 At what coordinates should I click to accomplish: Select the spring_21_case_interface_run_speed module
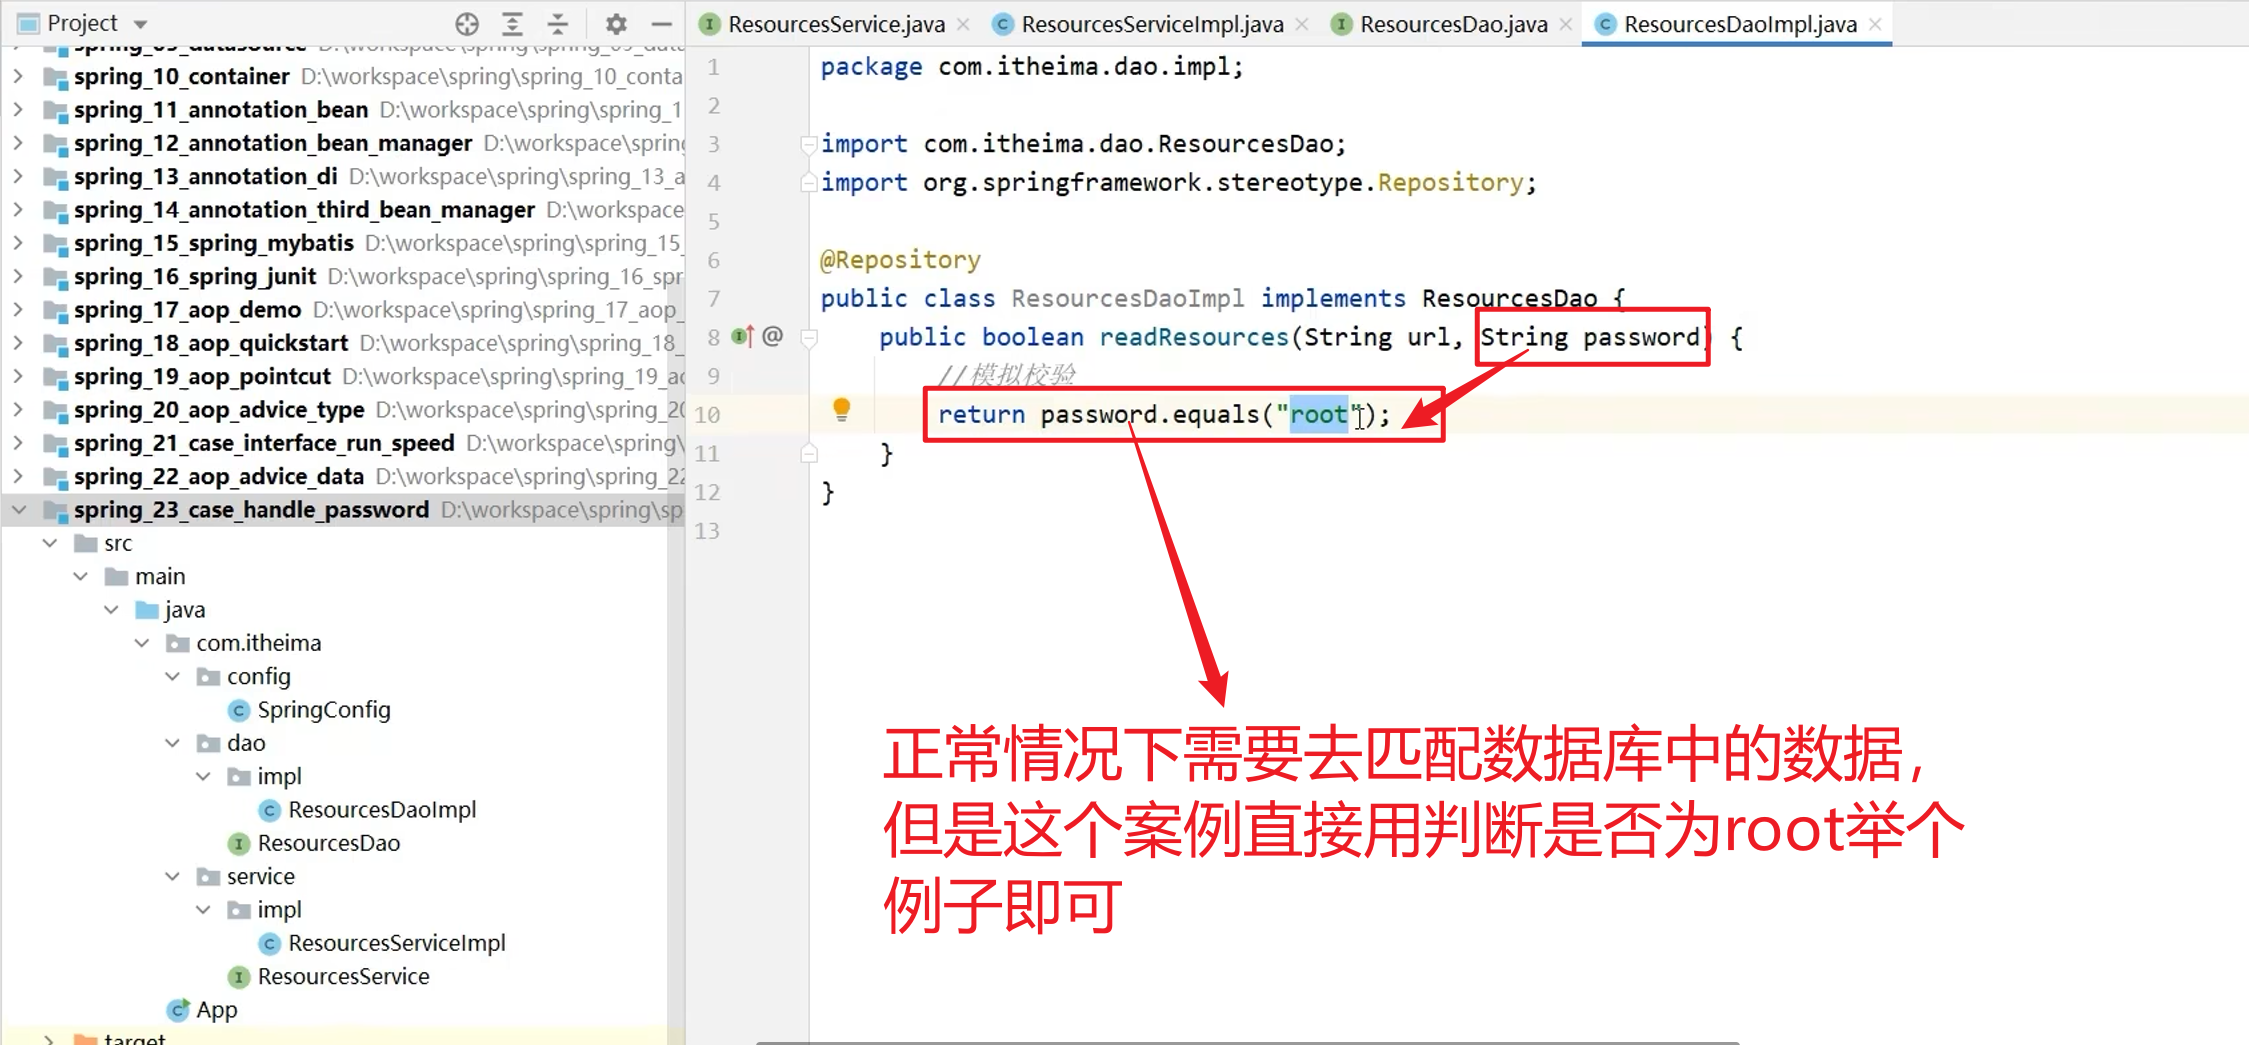pyautogui.click(x=264, y=443)
